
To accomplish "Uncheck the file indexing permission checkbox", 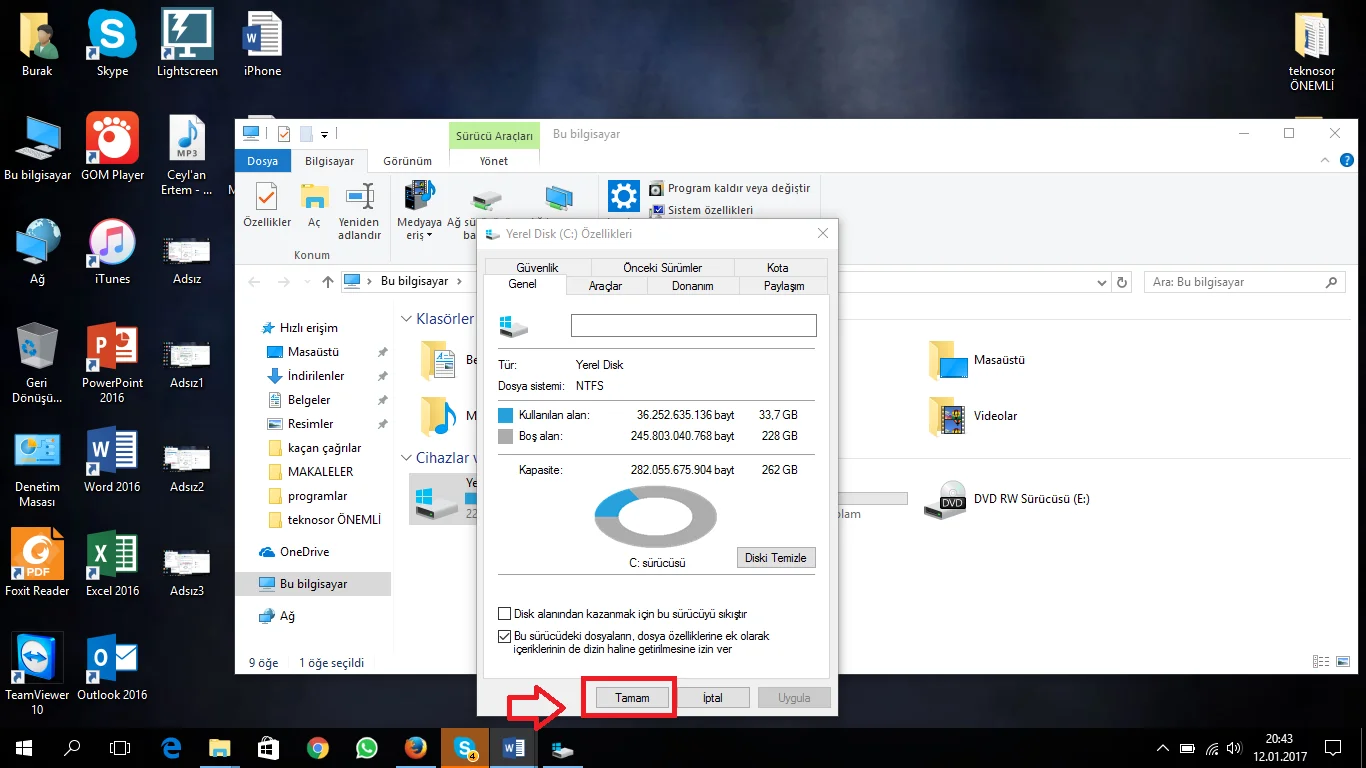I will (505, 636).
